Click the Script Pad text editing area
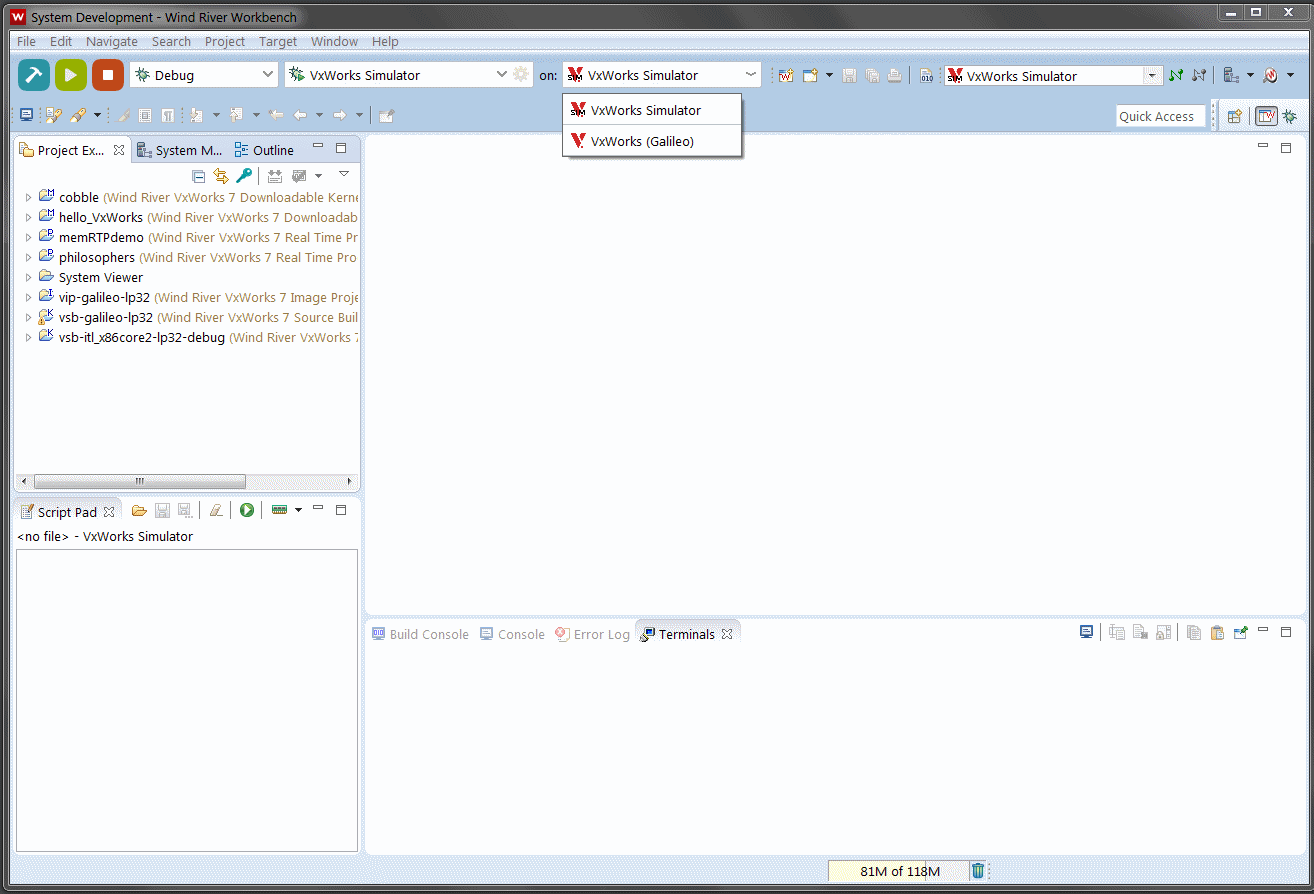This screenshot has height=894, width=1314. pyautogui.click(x=187, y=700)
